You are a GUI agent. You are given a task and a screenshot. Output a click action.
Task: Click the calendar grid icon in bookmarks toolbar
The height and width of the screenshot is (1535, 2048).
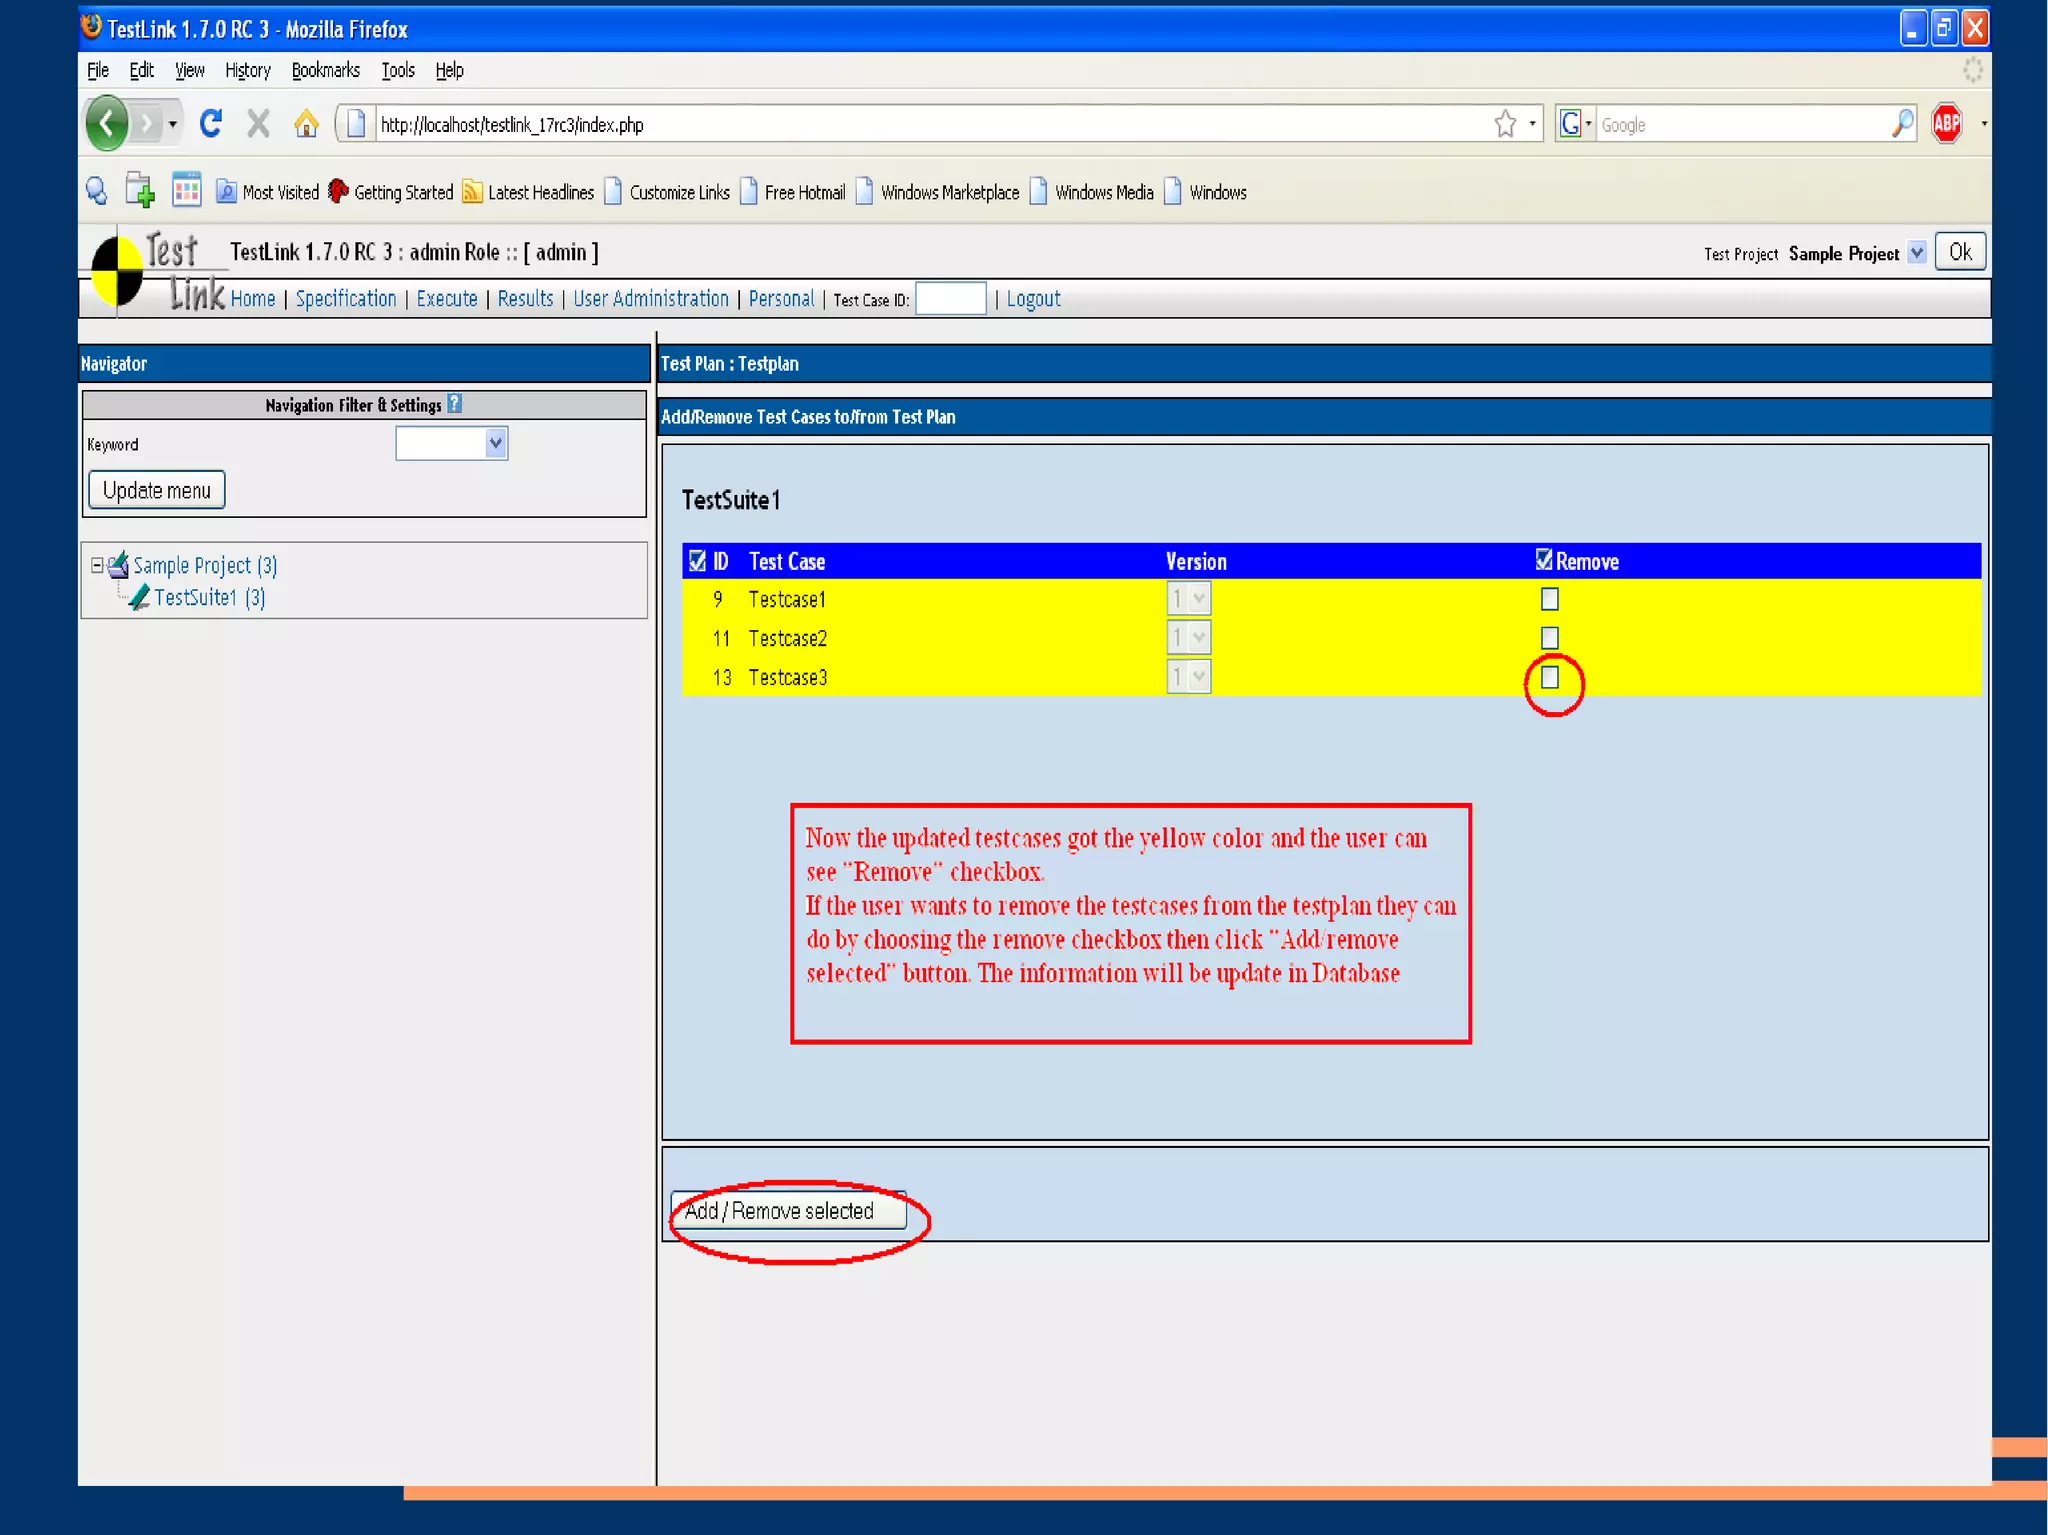(186, 189)
